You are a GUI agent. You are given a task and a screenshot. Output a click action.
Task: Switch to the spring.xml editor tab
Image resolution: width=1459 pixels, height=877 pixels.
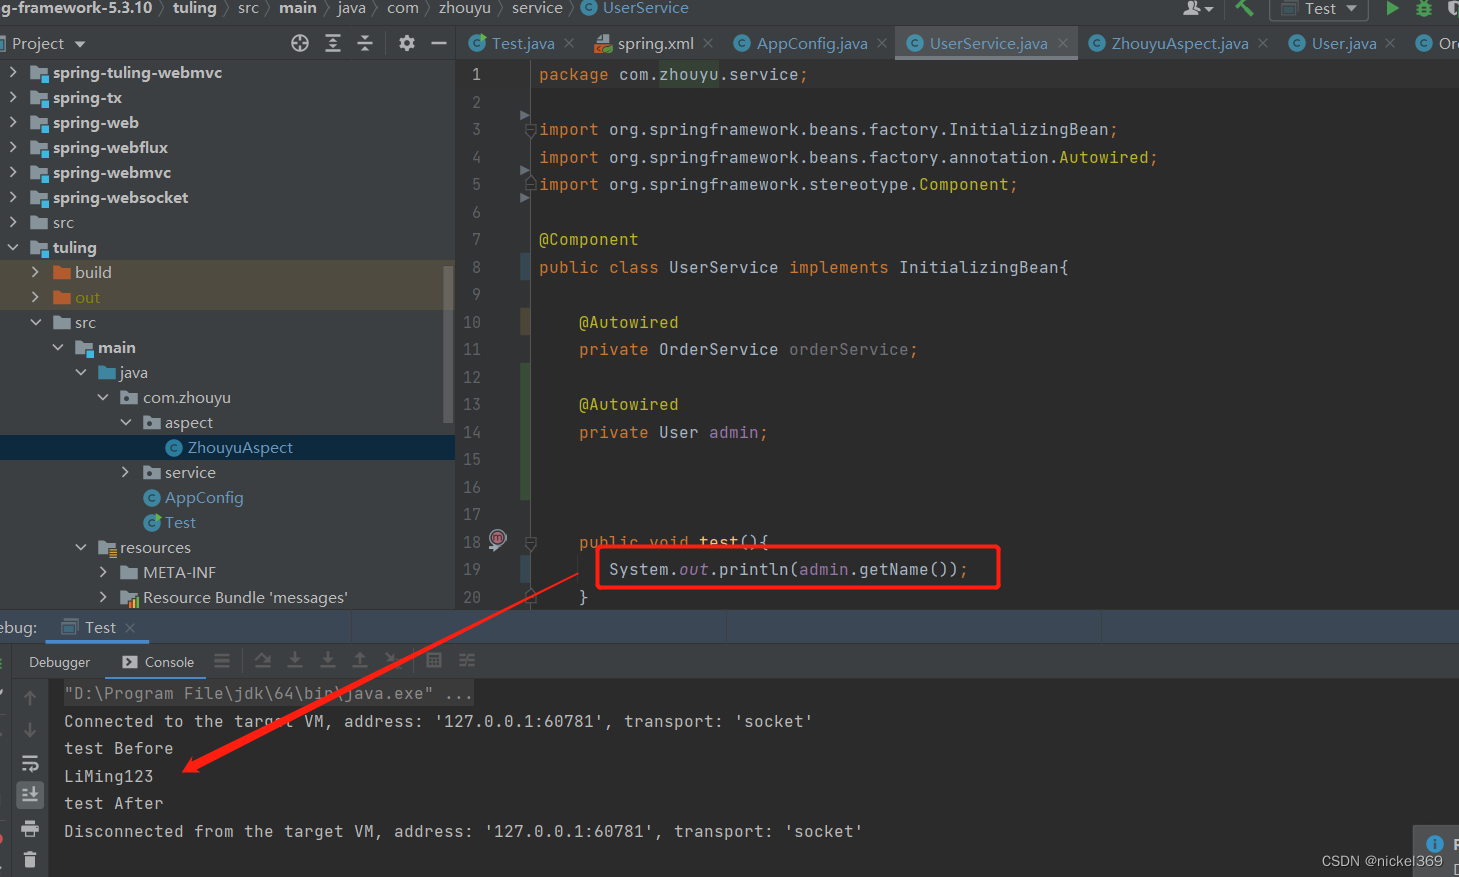click(x=655, y=43)
